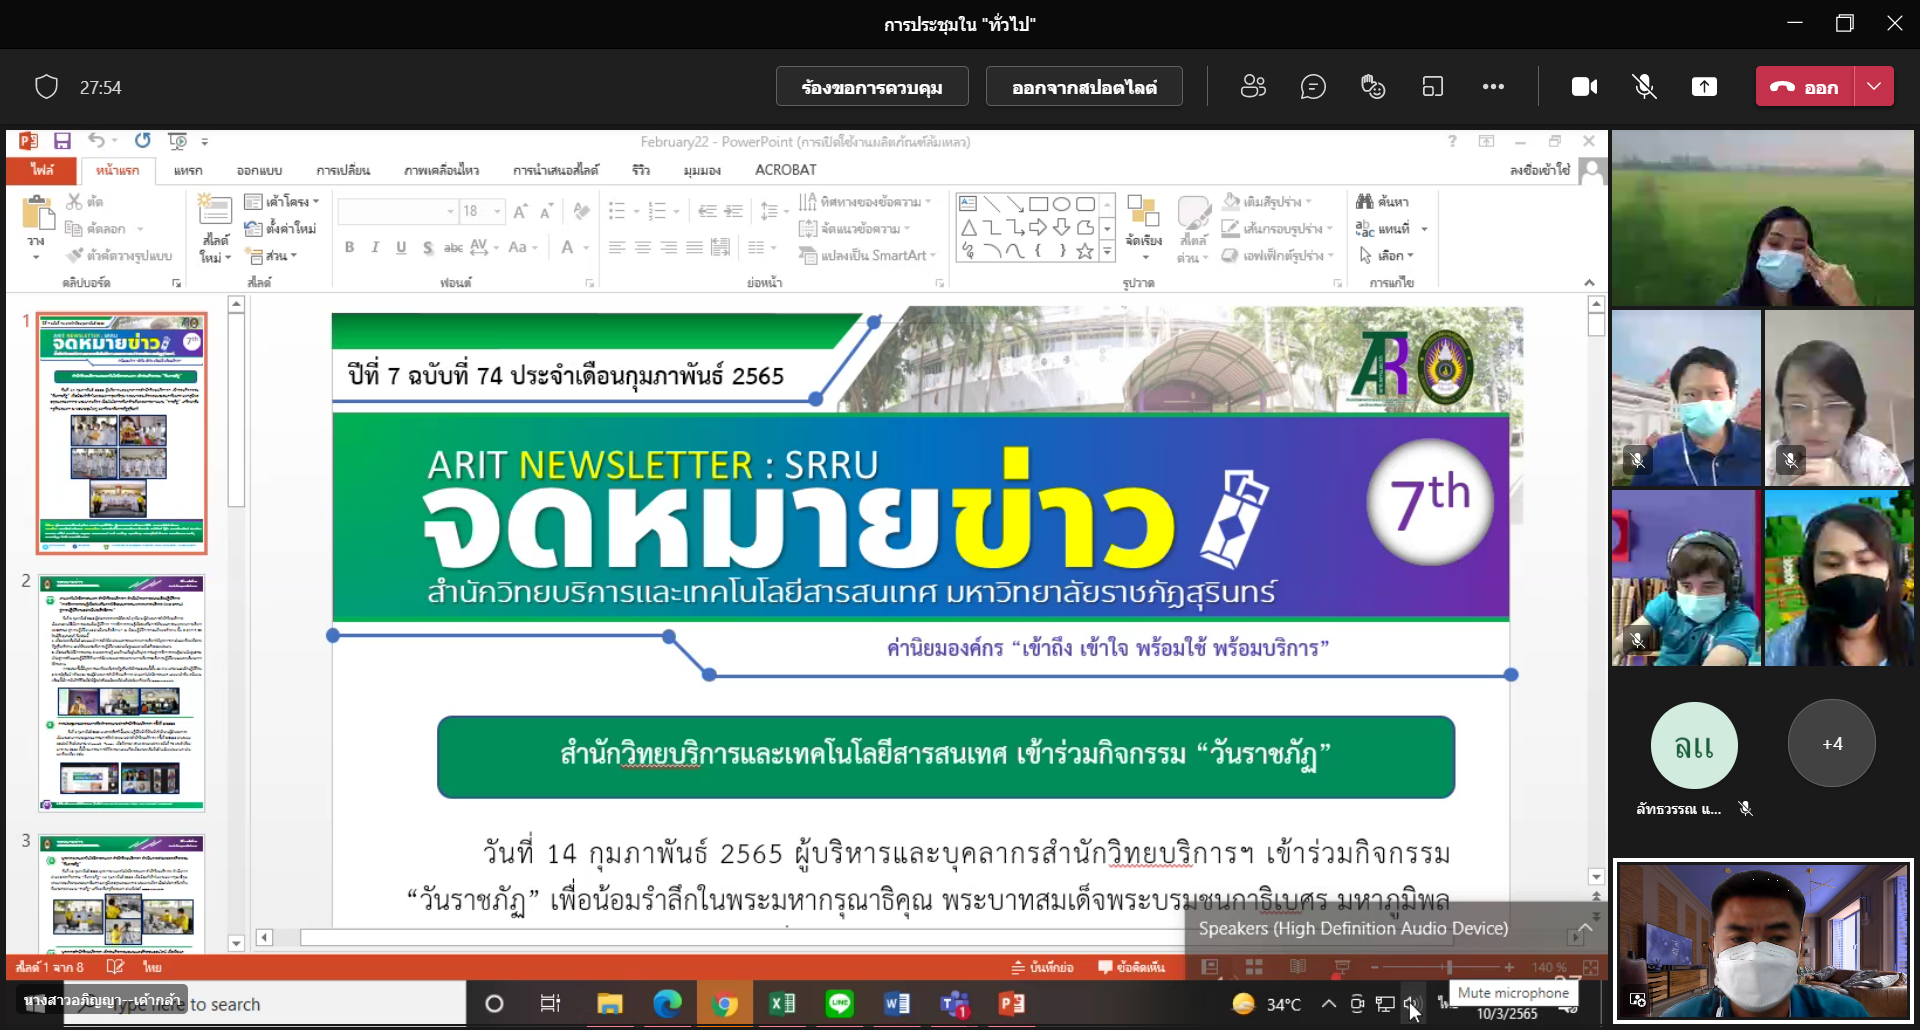The image size is (1920, 1030).
Task: Open the meeting chat icon
Action: pos(1313,87)
